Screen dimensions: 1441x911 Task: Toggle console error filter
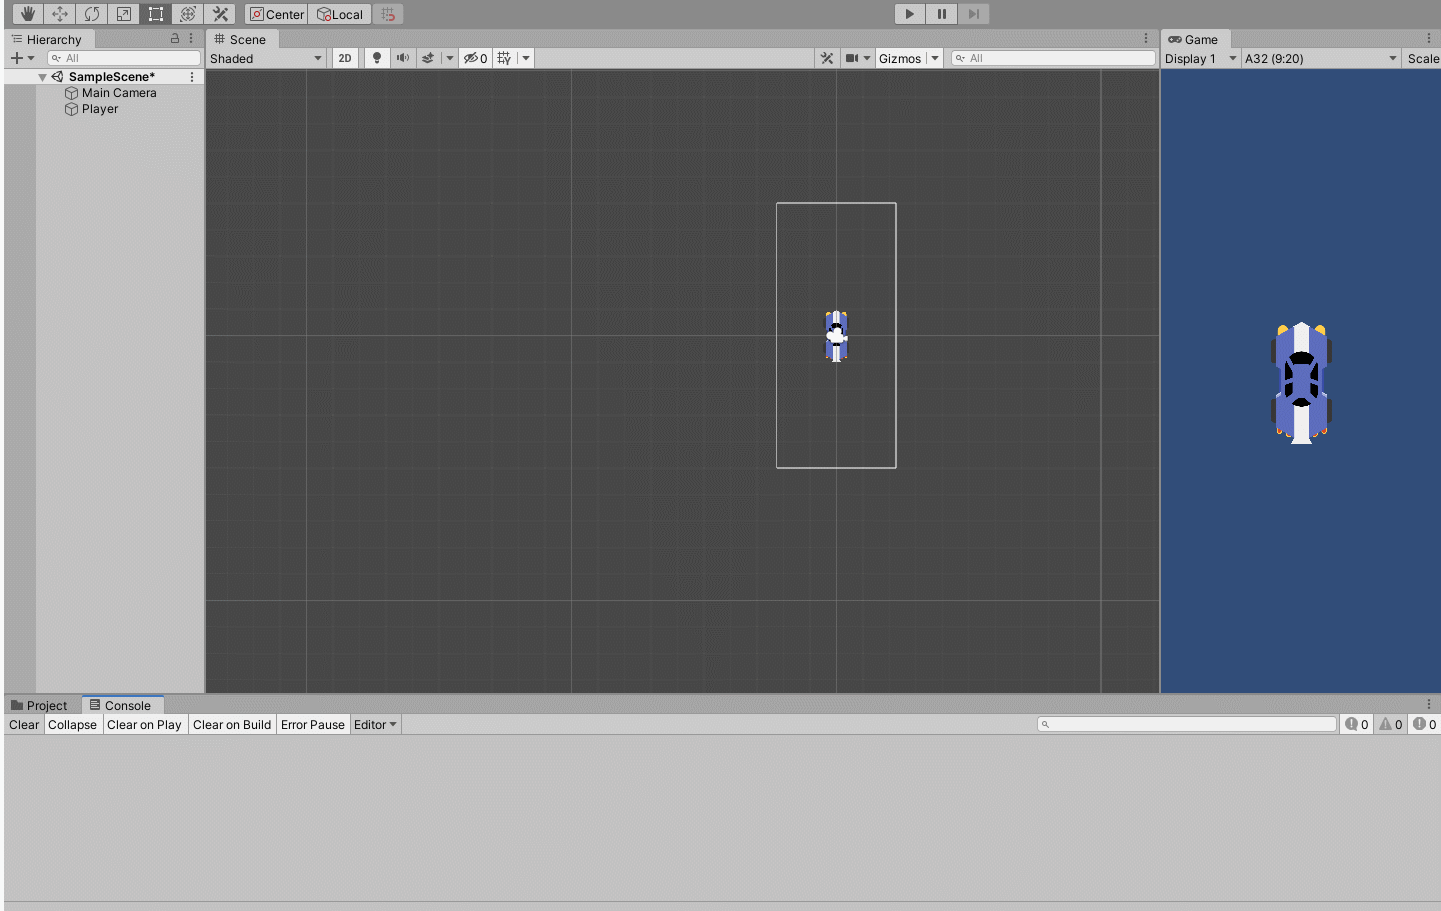[1425, 725]
